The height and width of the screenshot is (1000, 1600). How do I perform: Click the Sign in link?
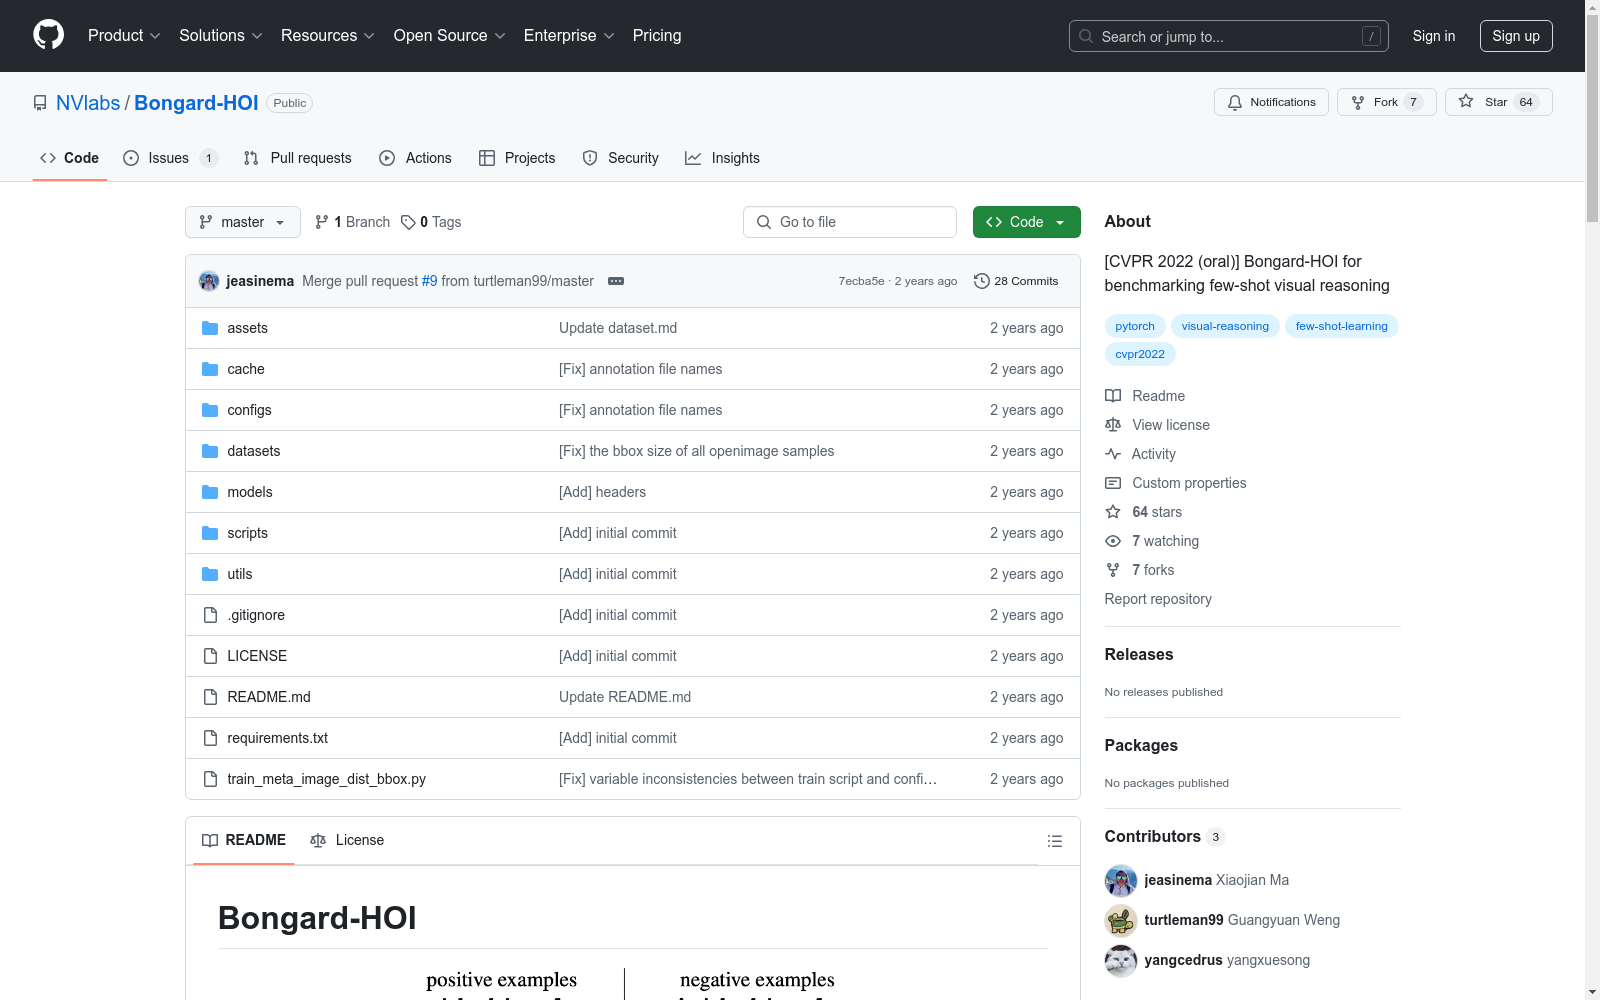click(x=1434, y=36)
